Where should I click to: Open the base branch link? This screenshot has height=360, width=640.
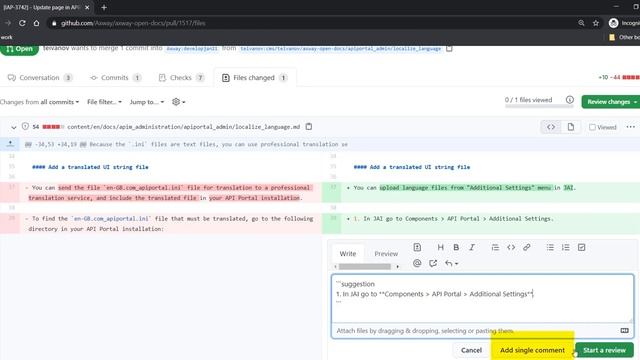click(192, 49)
